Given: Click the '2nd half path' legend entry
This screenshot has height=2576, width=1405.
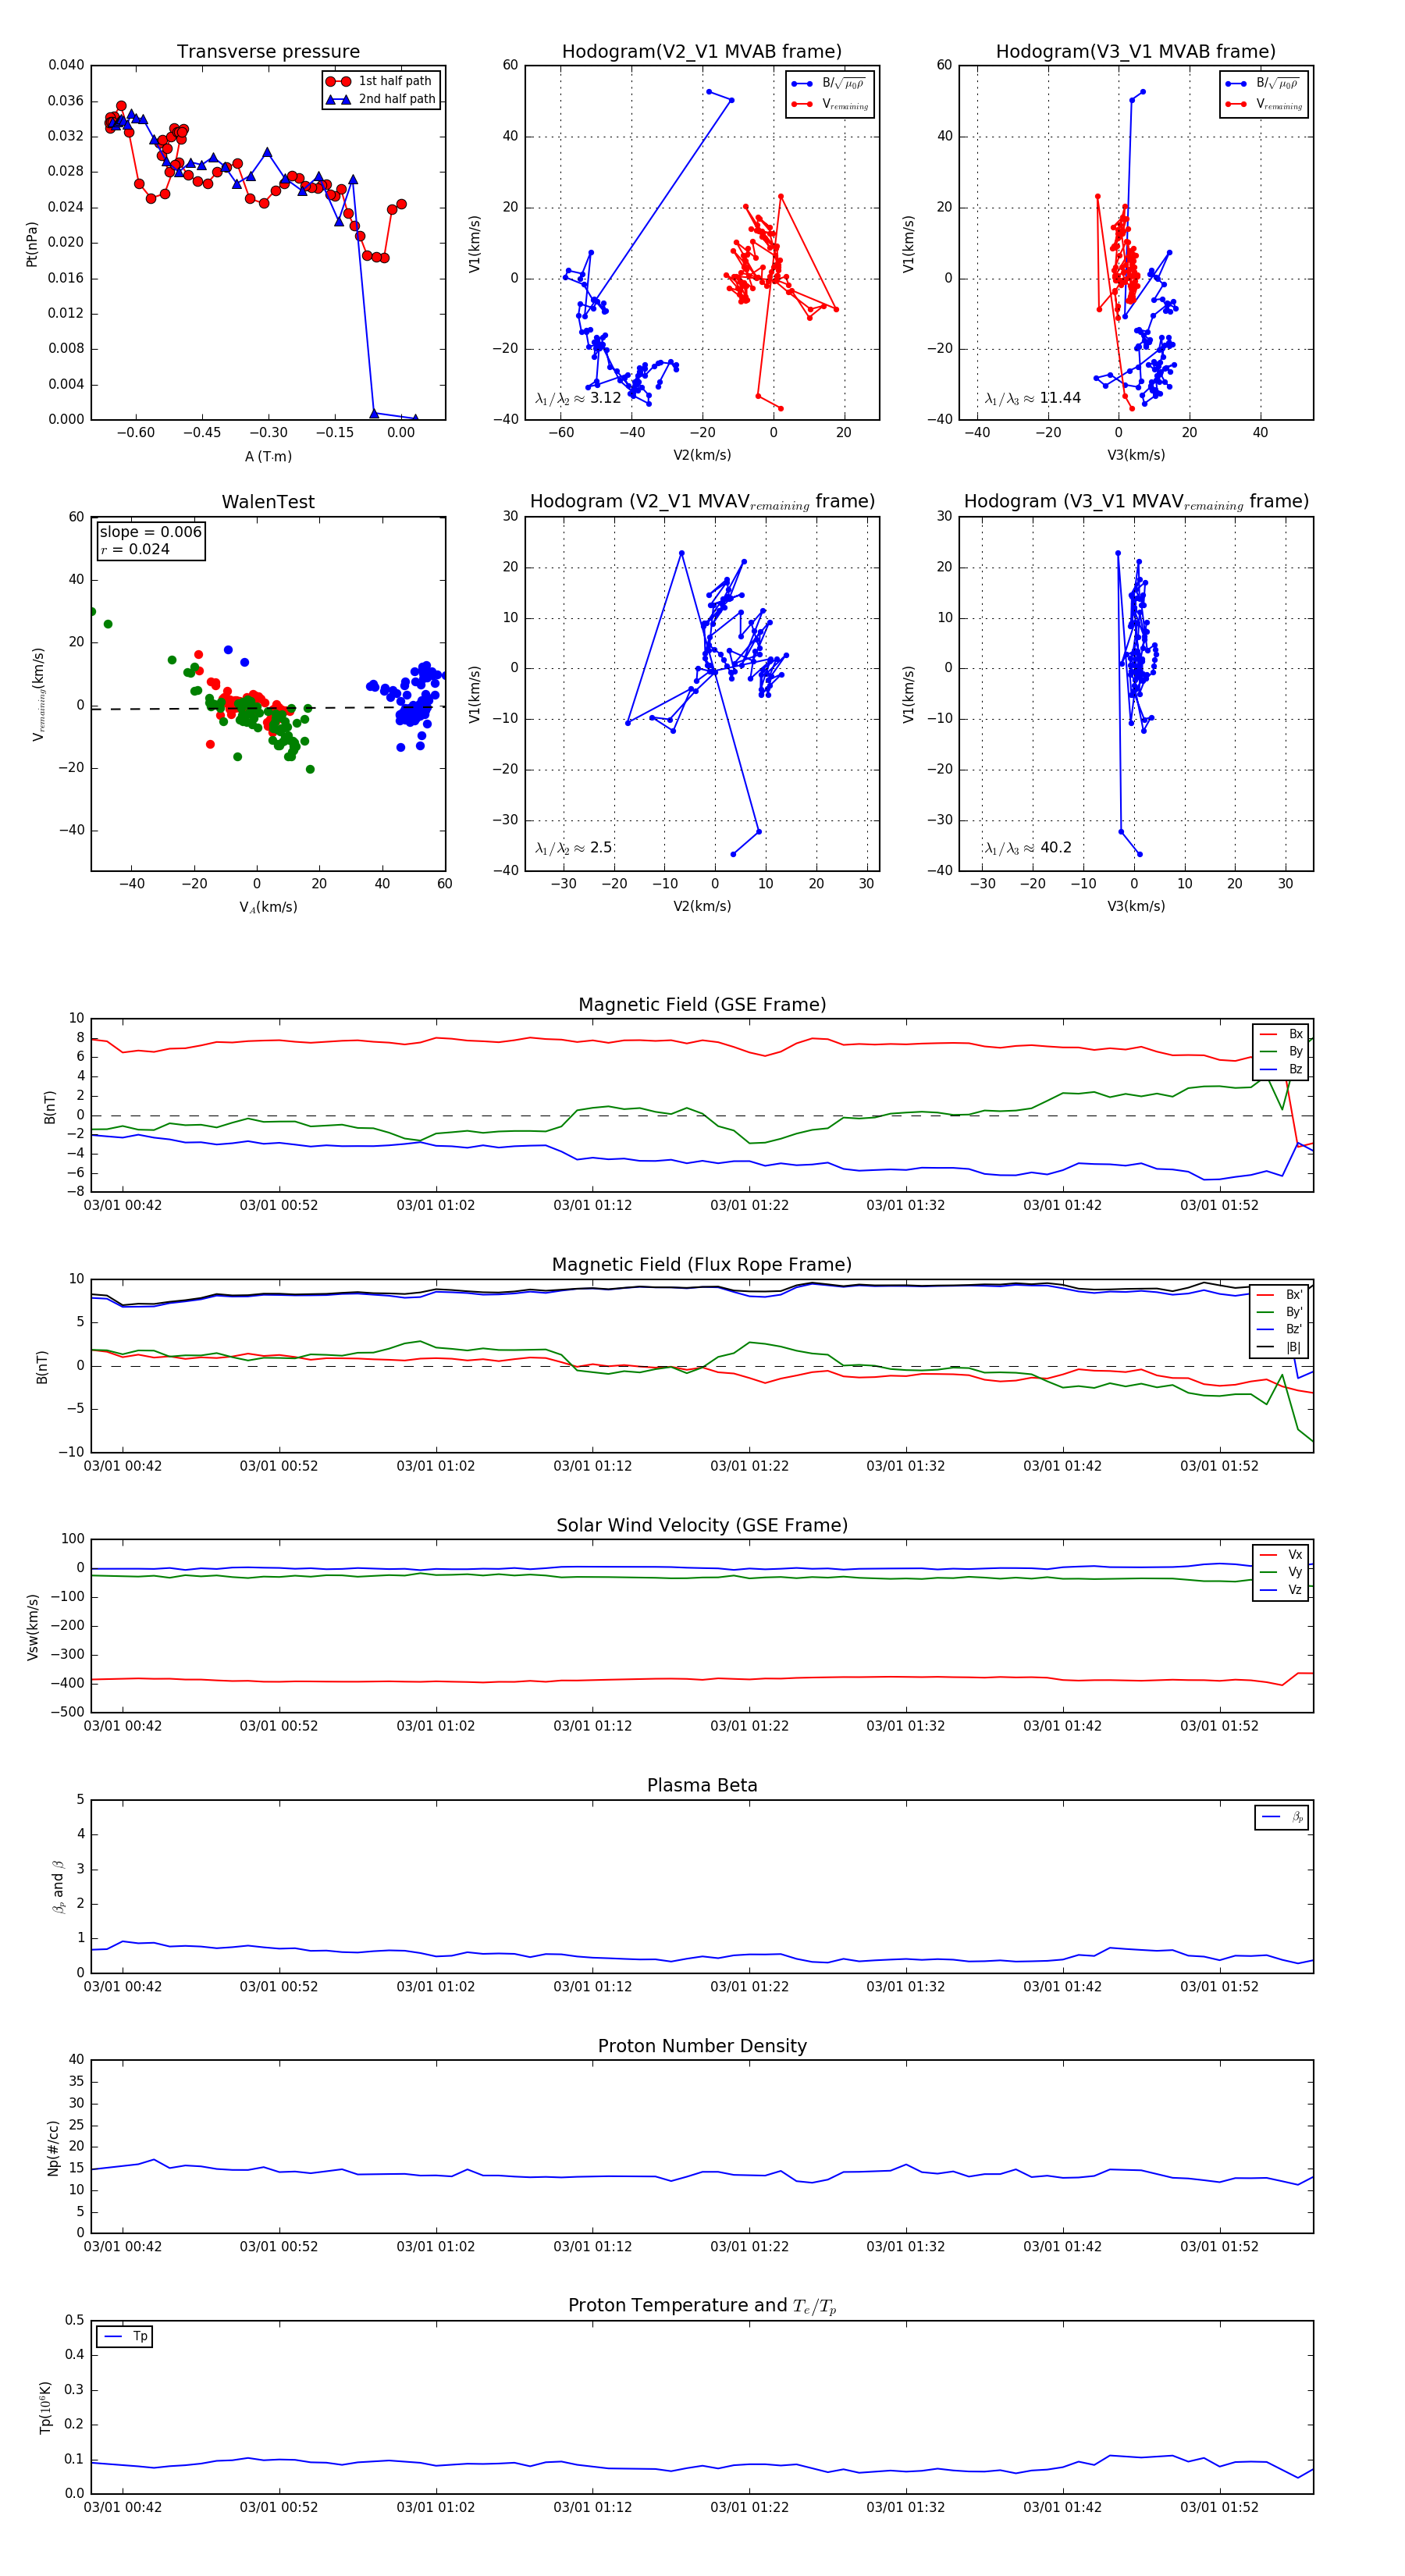Looking at the screenshot, I should [x=381, y=99].
